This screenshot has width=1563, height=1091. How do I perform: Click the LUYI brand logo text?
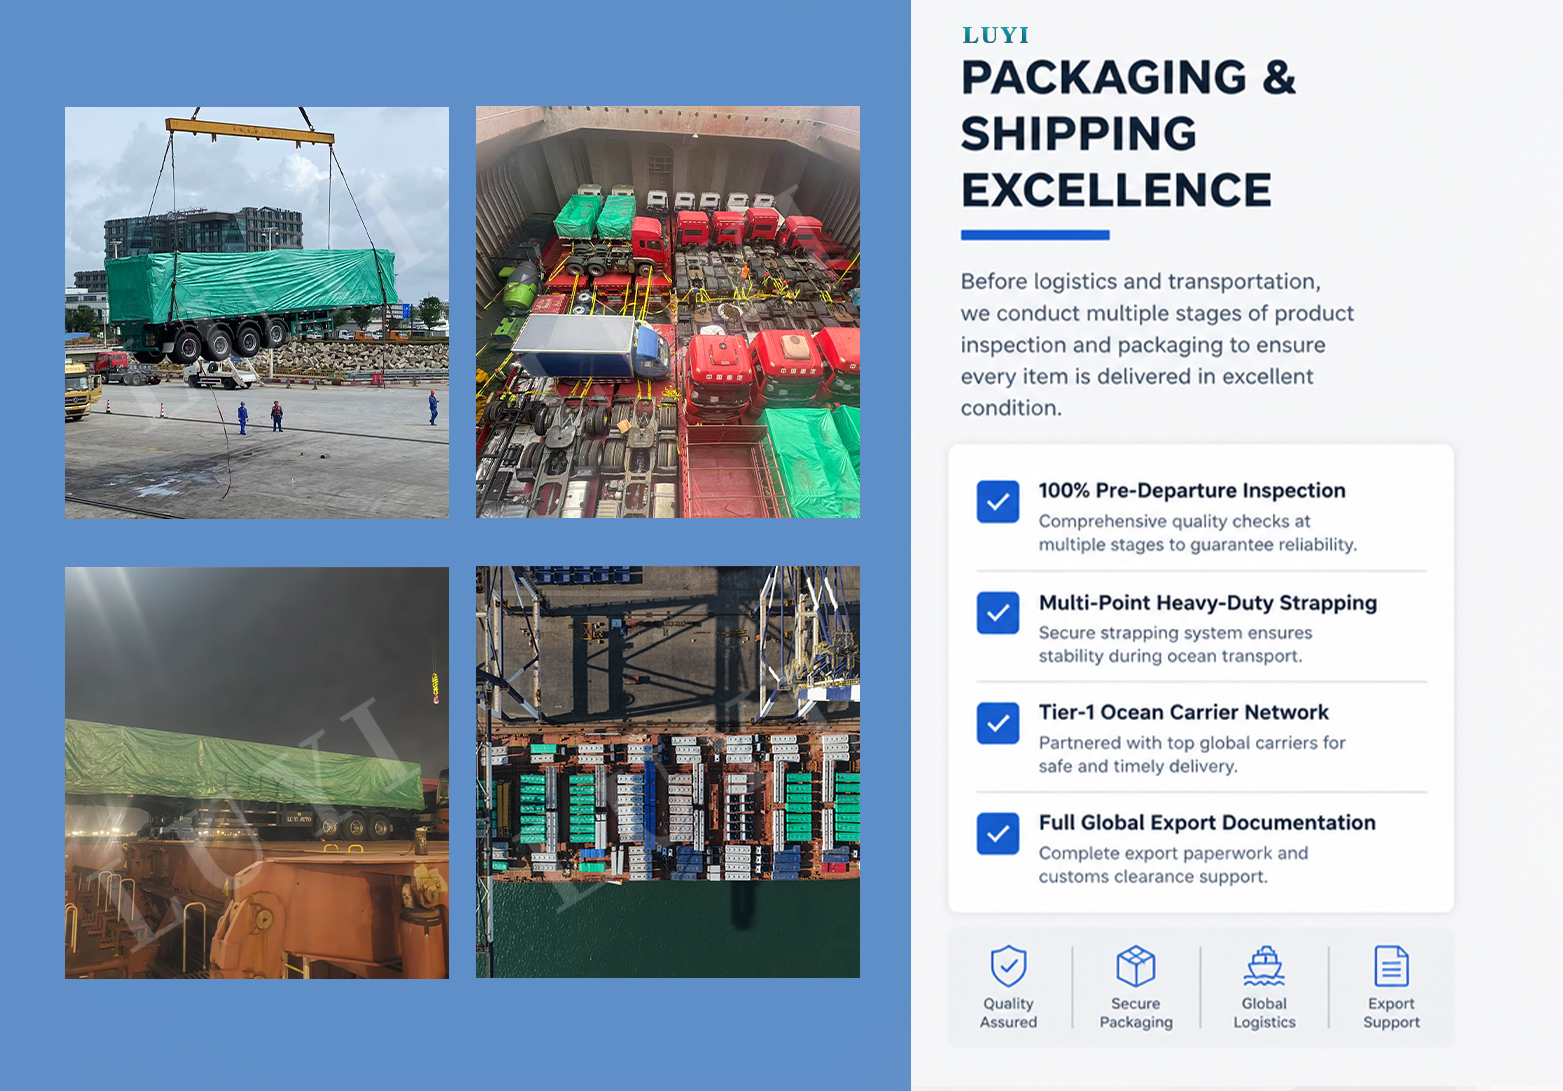[995, 36]
